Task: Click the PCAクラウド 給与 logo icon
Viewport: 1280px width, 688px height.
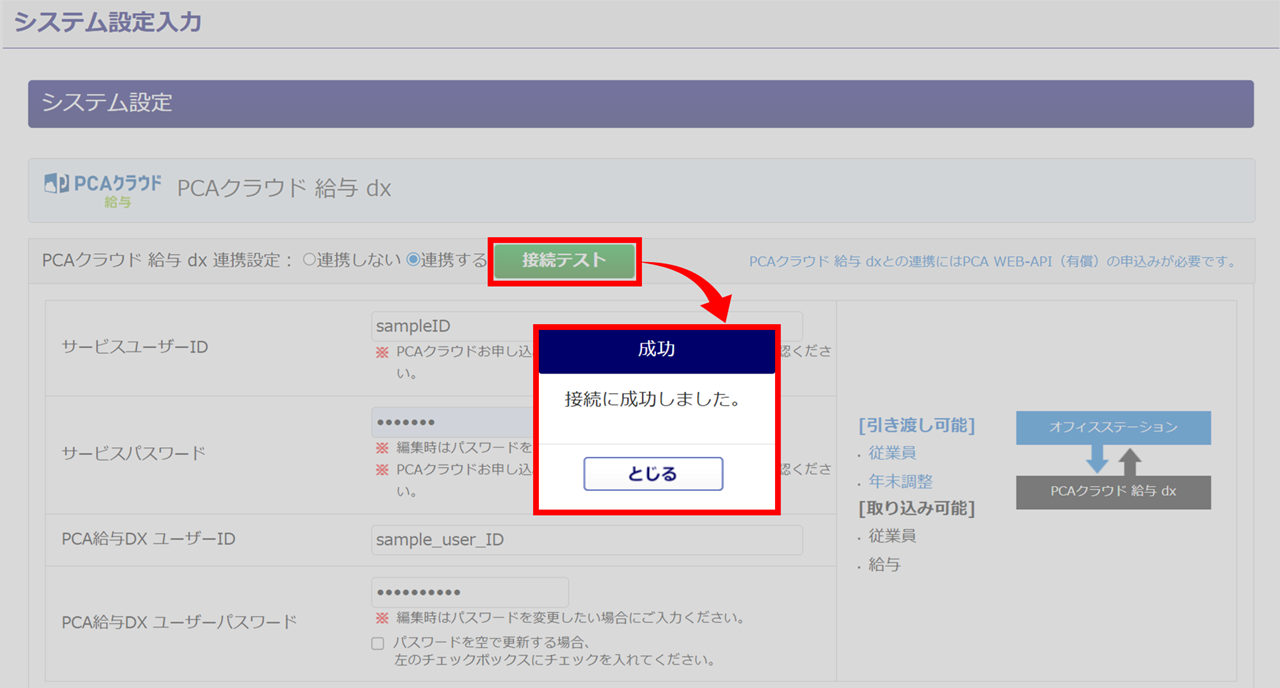Action: tap(103, 189)
